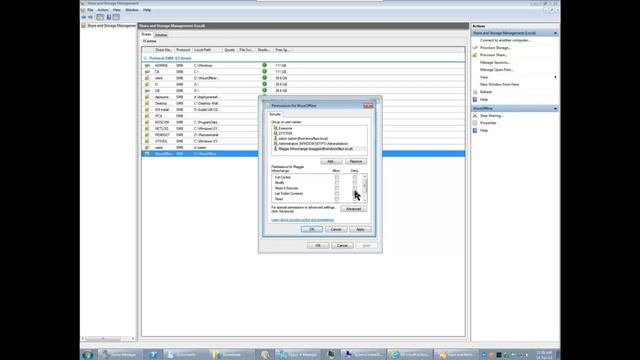The height and width of the screenshot is (360, 640).
Task: Click the green status icon in ADMIN$ row
Action: tap(264, 65)
